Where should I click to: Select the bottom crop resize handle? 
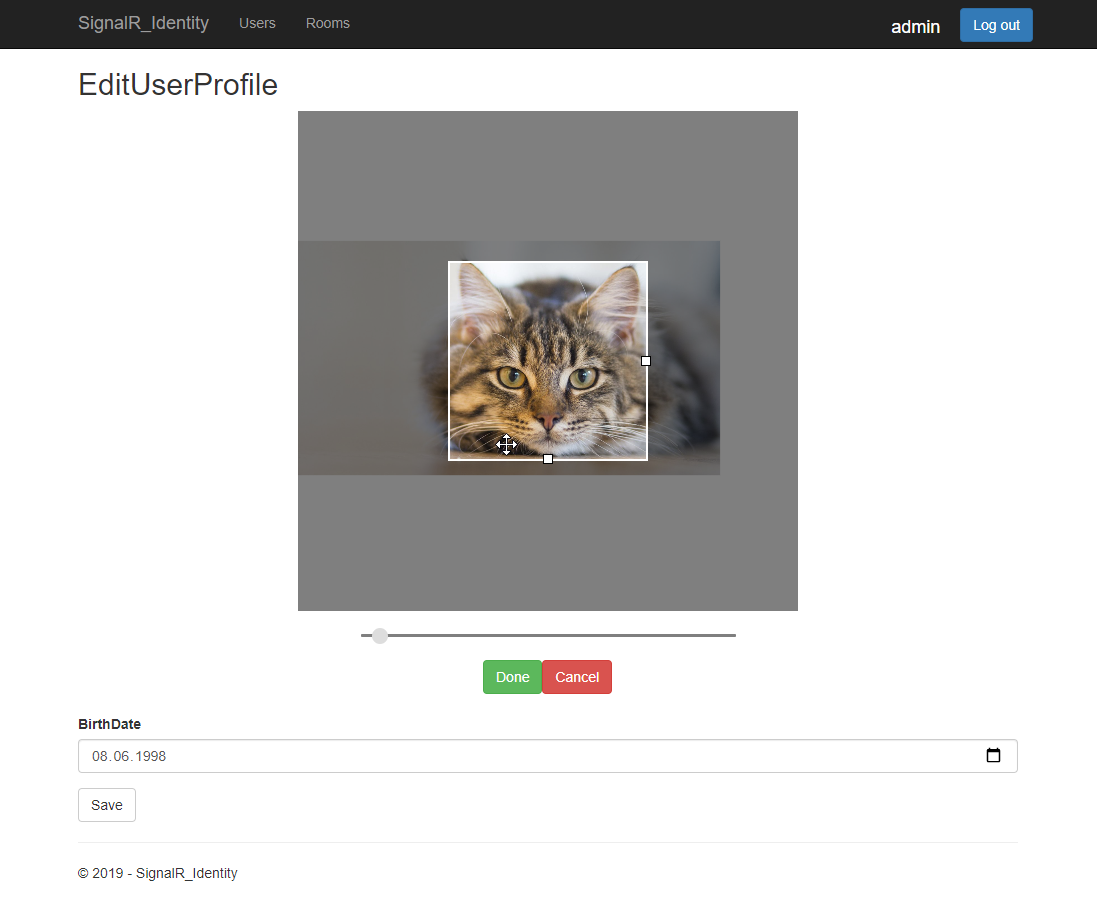[x=548, y=459]
